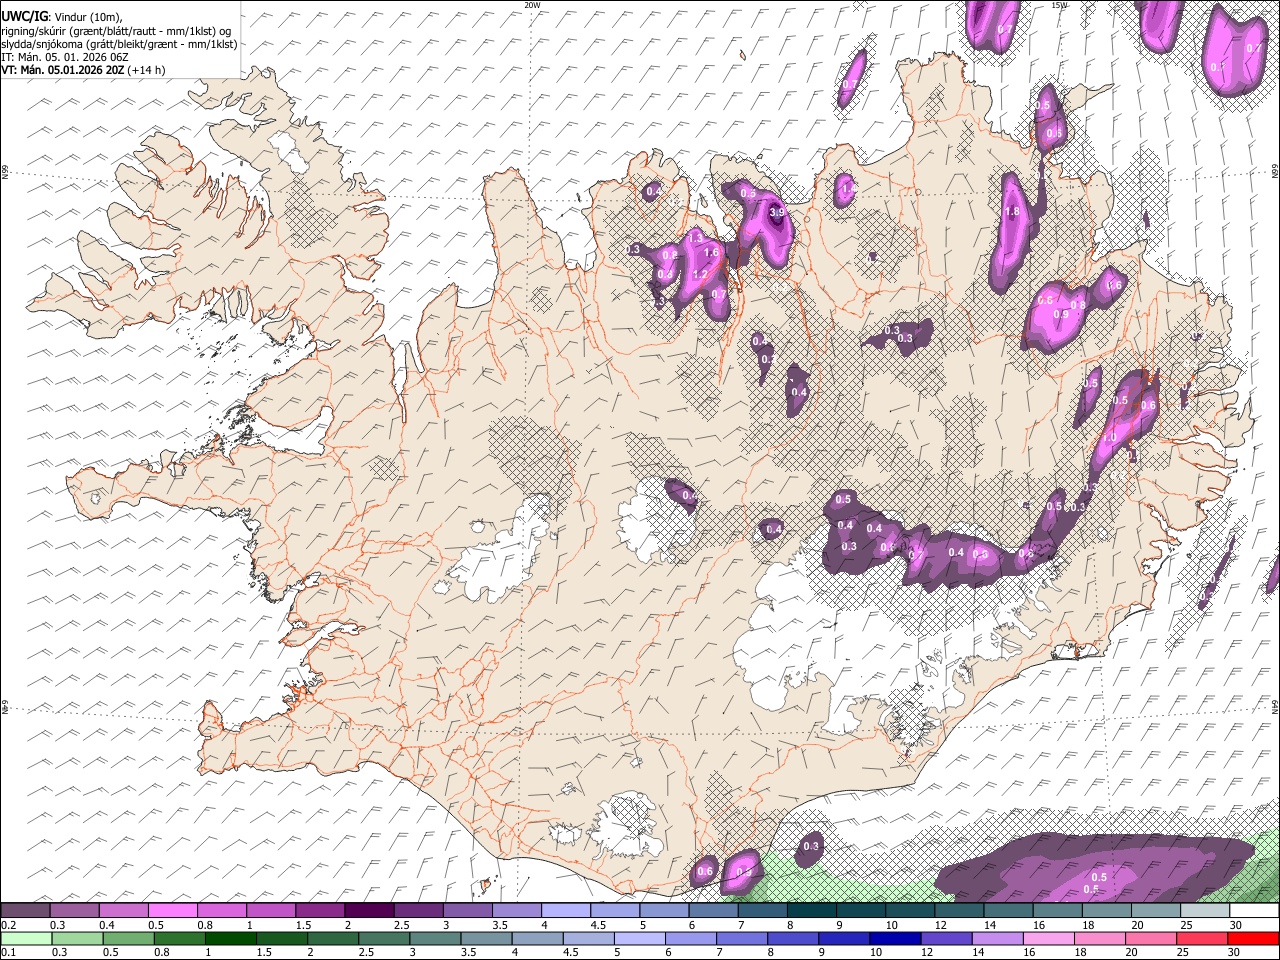This screenshot has width=1280, height=960.
Task: Select the white swatch ending the upper legend
Action: (1253, 911)
